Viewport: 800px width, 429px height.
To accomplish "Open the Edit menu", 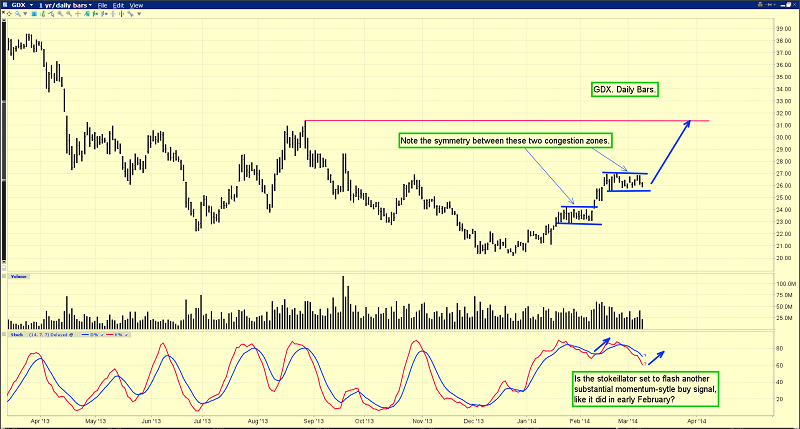I will pos(119,5).
